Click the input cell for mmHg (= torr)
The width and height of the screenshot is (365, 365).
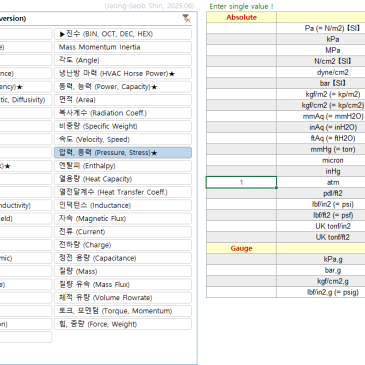coord(241,149)
